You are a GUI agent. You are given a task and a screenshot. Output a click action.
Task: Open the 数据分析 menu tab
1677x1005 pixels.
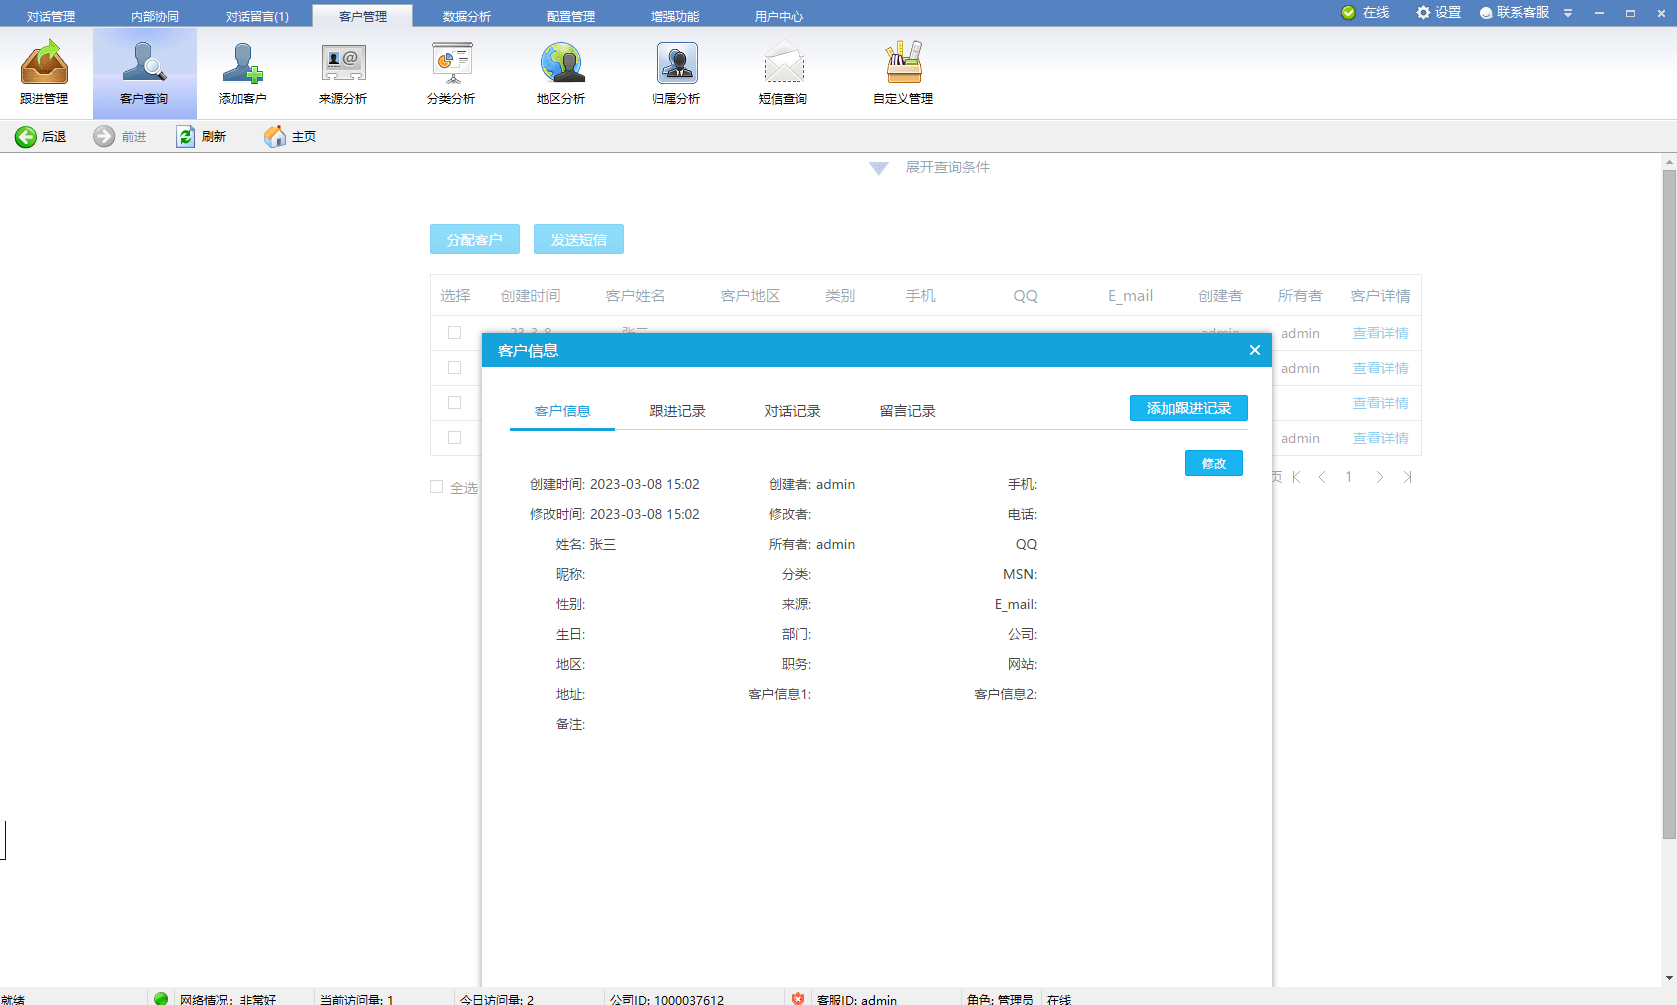point(466,16)
